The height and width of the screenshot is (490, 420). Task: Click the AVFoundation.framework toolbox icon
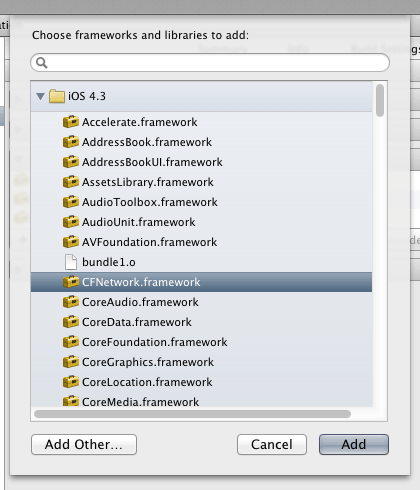point(71,242)
